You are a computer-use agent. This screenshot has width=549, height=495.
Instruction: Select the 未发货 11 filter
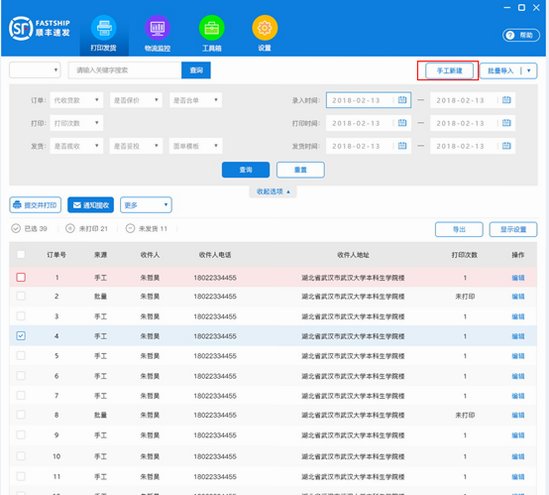(x=147, y=229)
